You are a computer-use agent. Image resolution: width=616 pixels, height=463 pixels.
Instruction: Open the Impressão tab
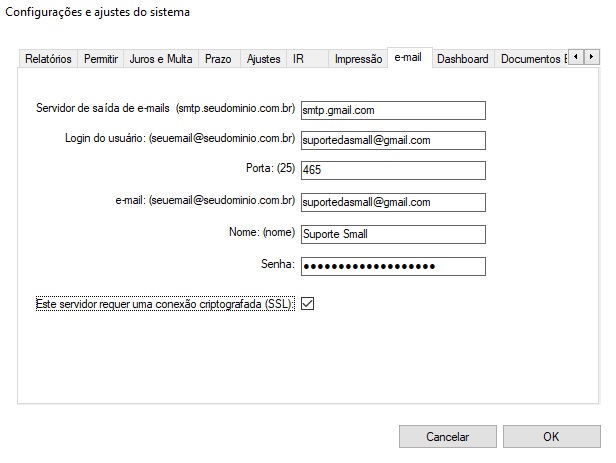[358, 60]
